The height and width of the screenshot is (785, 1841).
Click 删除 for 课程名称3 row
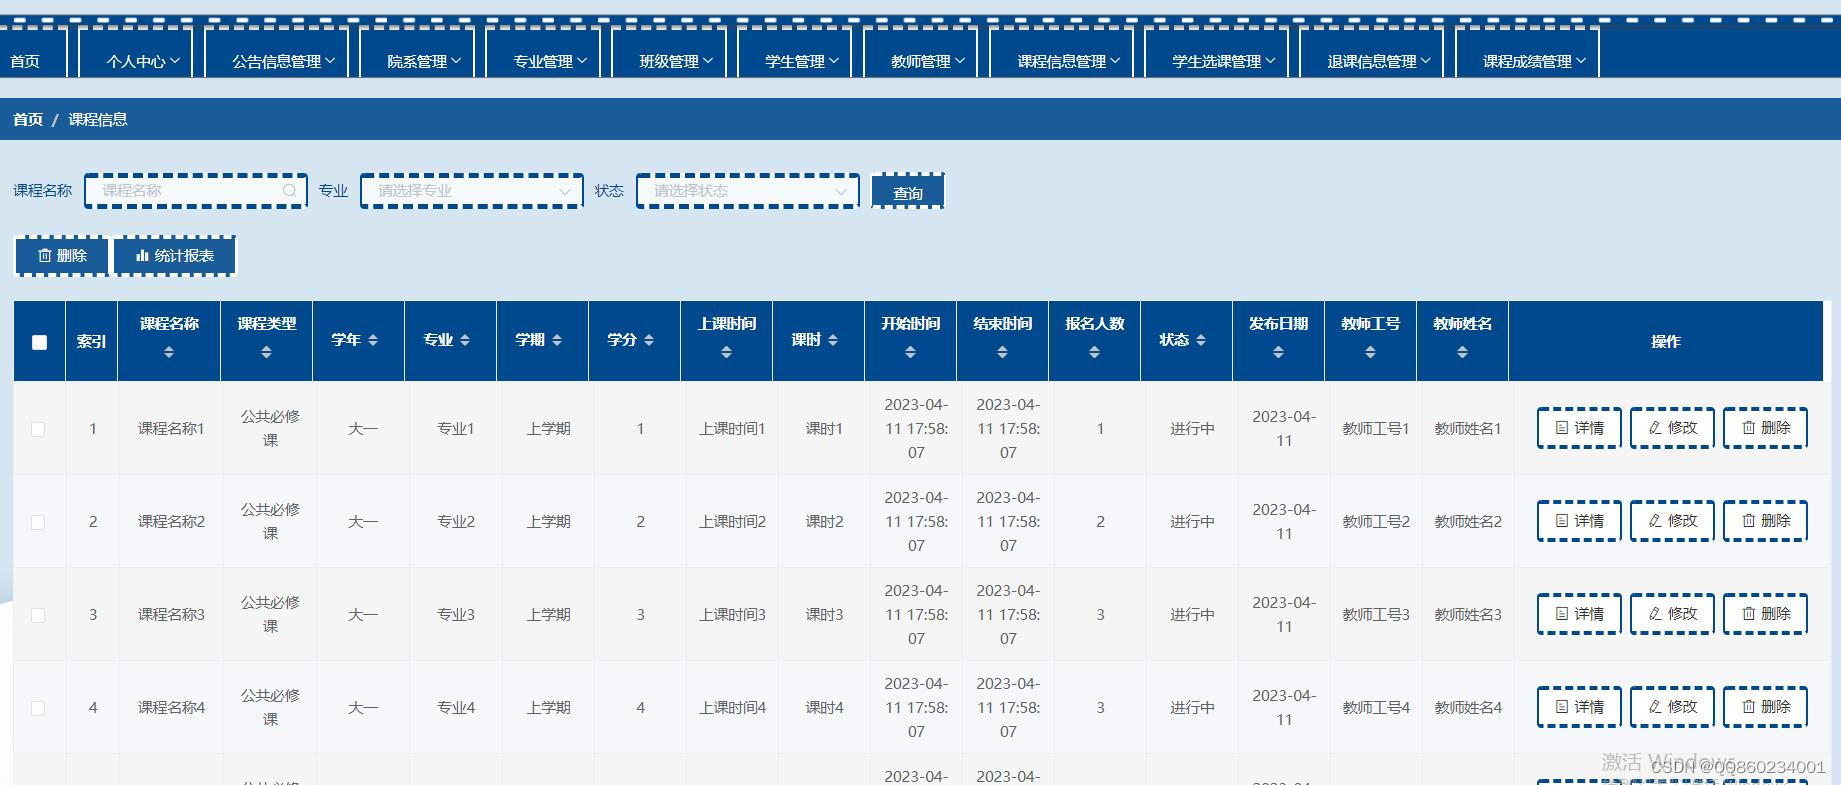click(1765, 614)
